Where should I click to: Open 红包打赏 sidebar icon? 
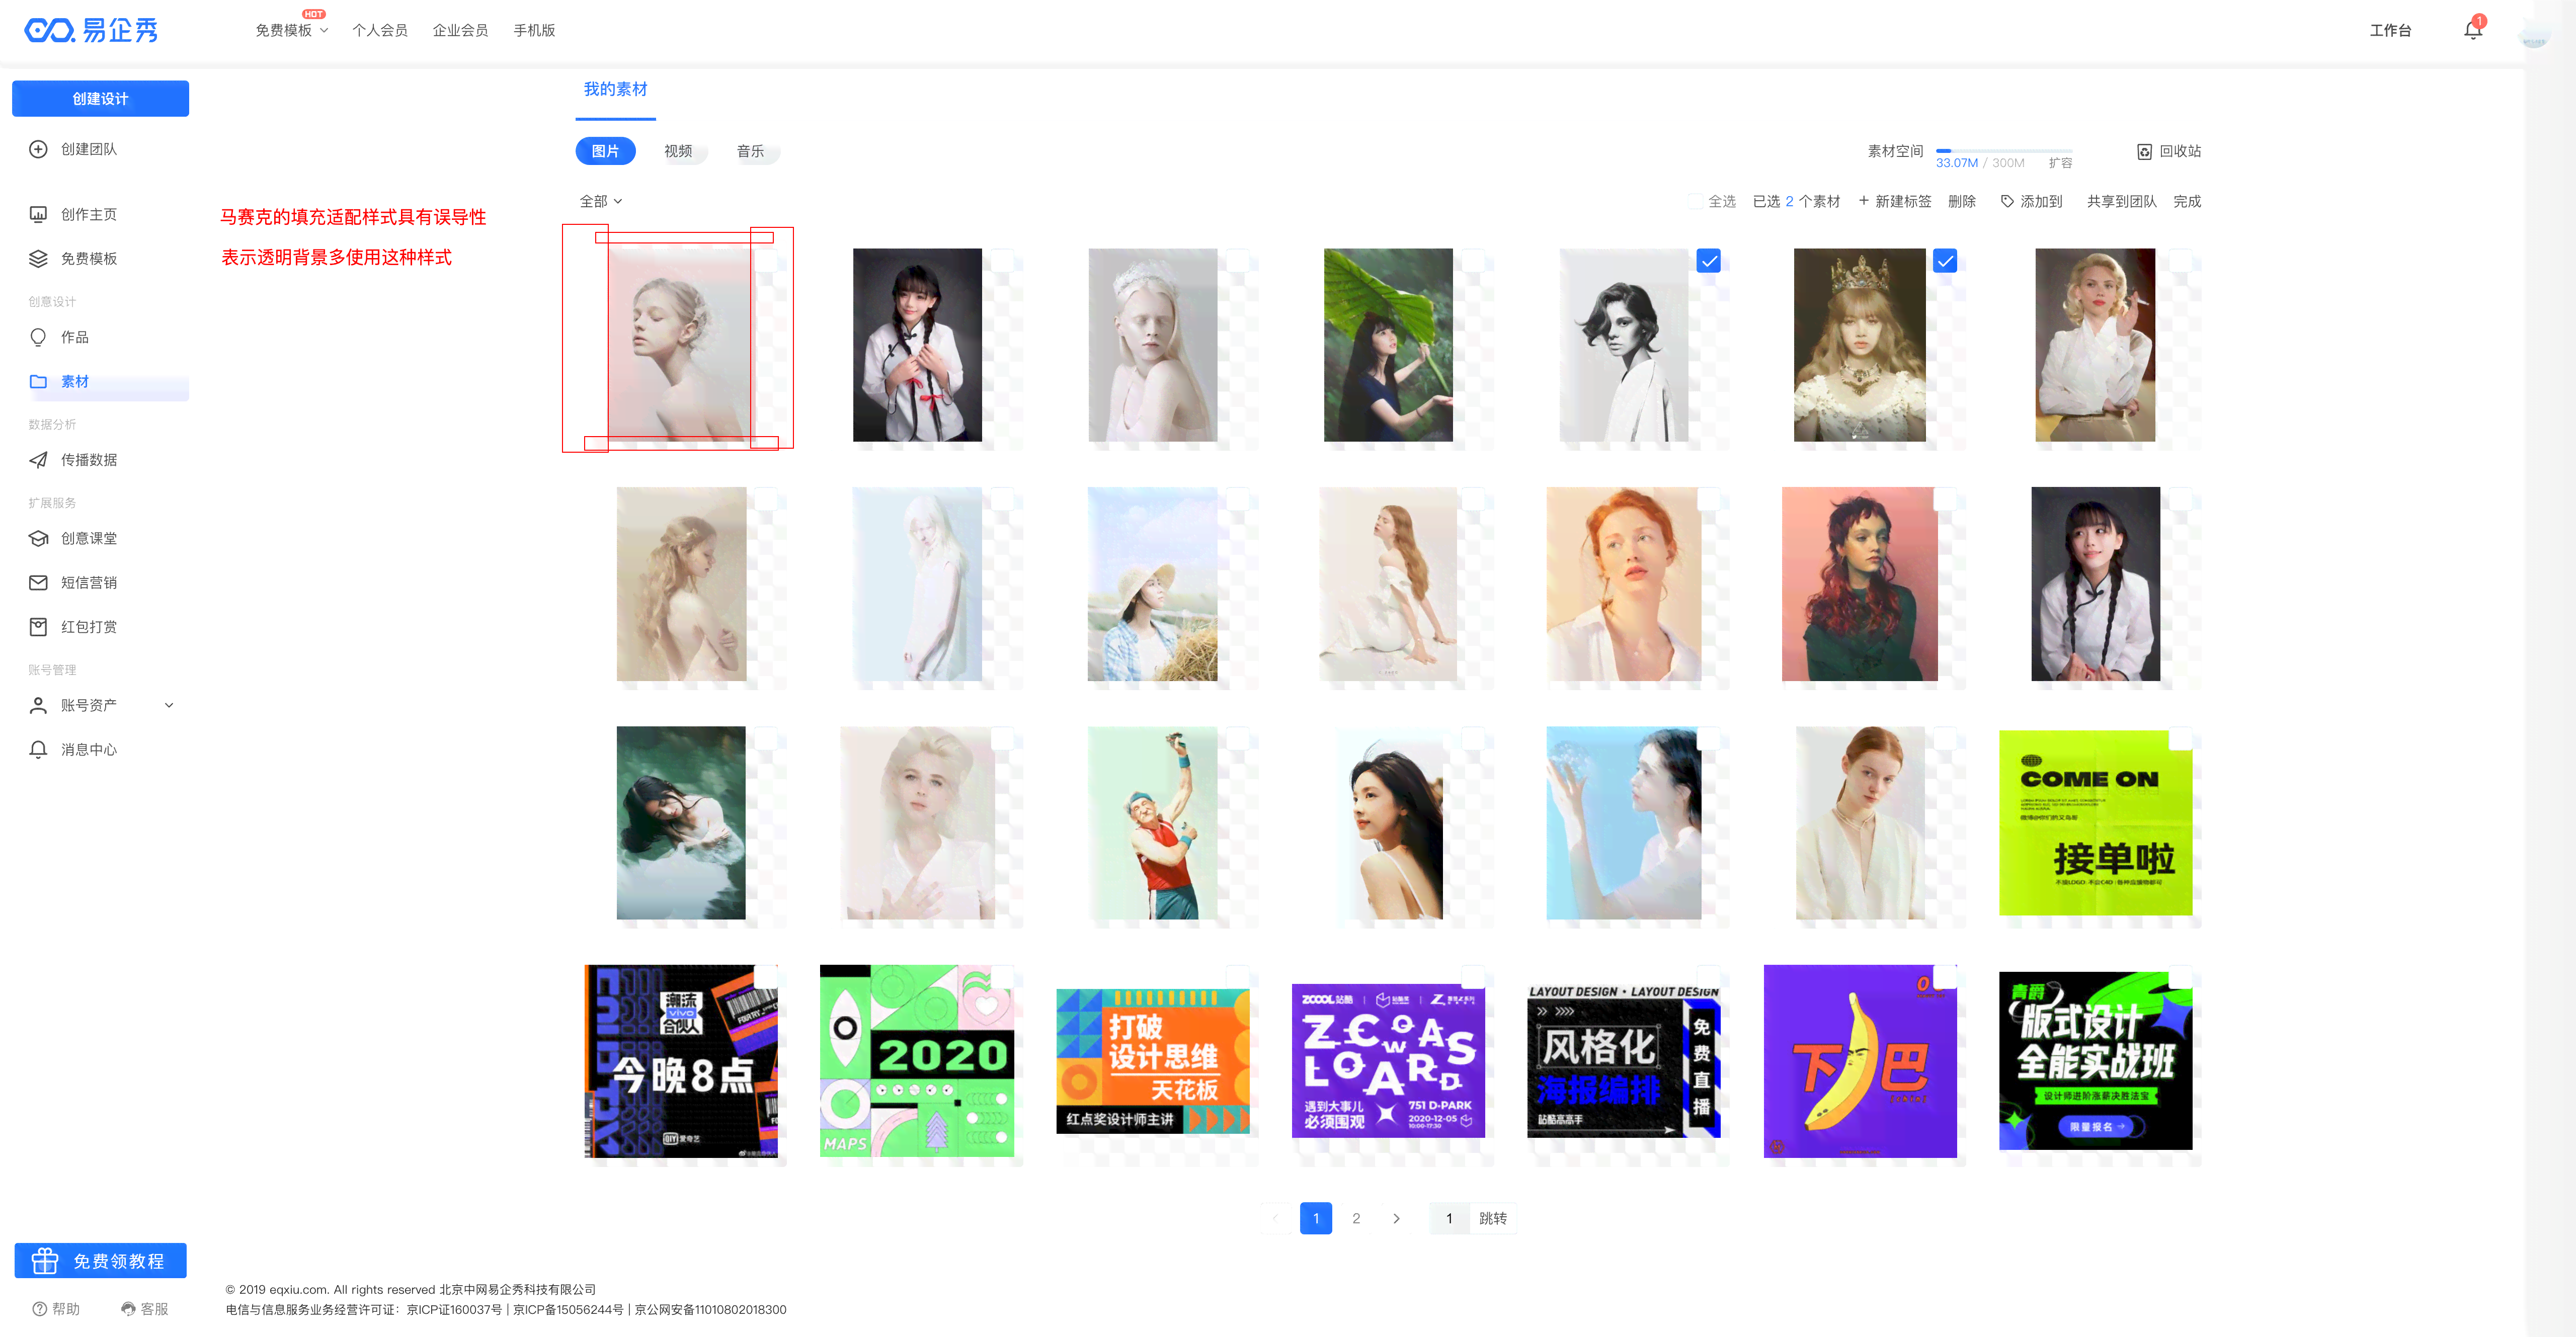pos(38,627)
